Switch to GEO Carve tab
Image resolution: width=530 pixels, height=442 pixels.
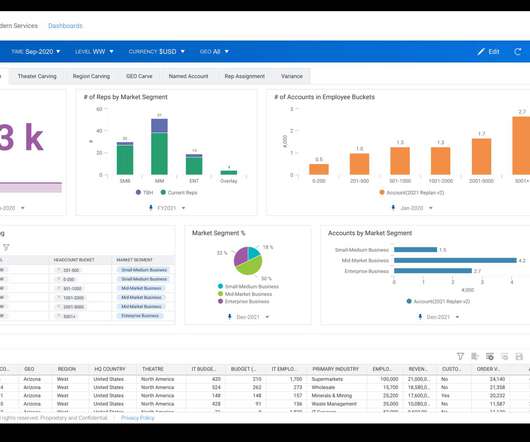pos(139,76)
